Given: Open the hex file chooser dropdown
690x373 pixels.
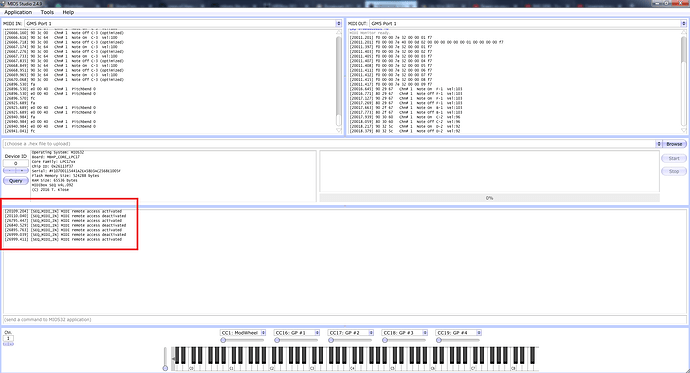Looking at the screenshot, I should (659, 144).
